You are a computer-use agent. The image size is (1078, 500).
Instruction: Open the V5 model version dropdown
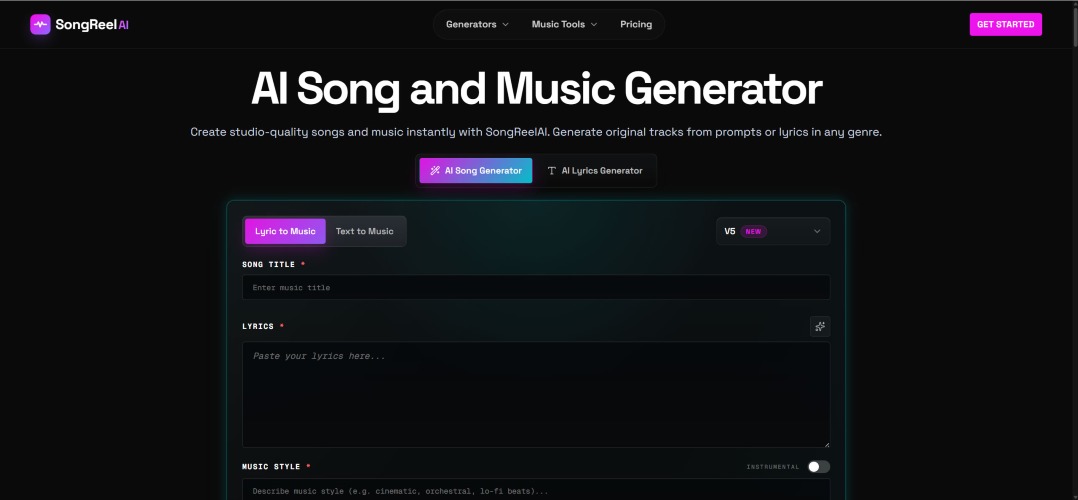773,231
